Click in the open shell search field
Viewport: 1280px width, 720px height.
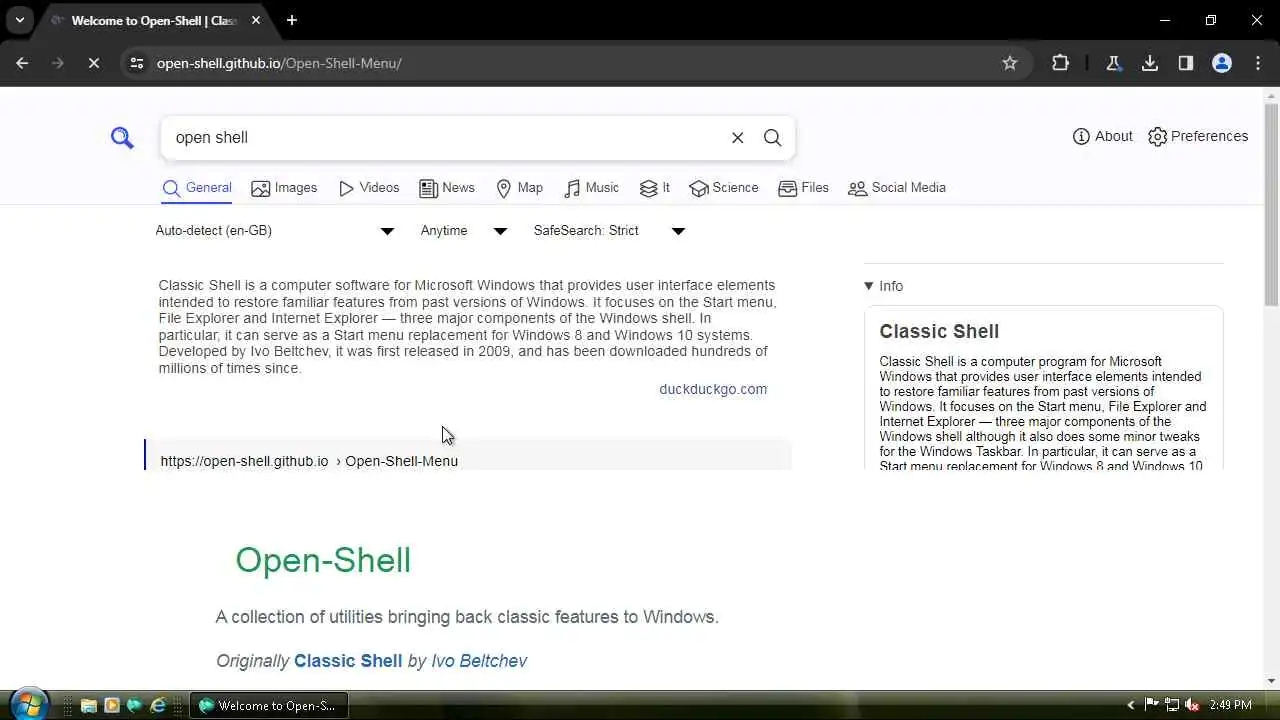445,138
